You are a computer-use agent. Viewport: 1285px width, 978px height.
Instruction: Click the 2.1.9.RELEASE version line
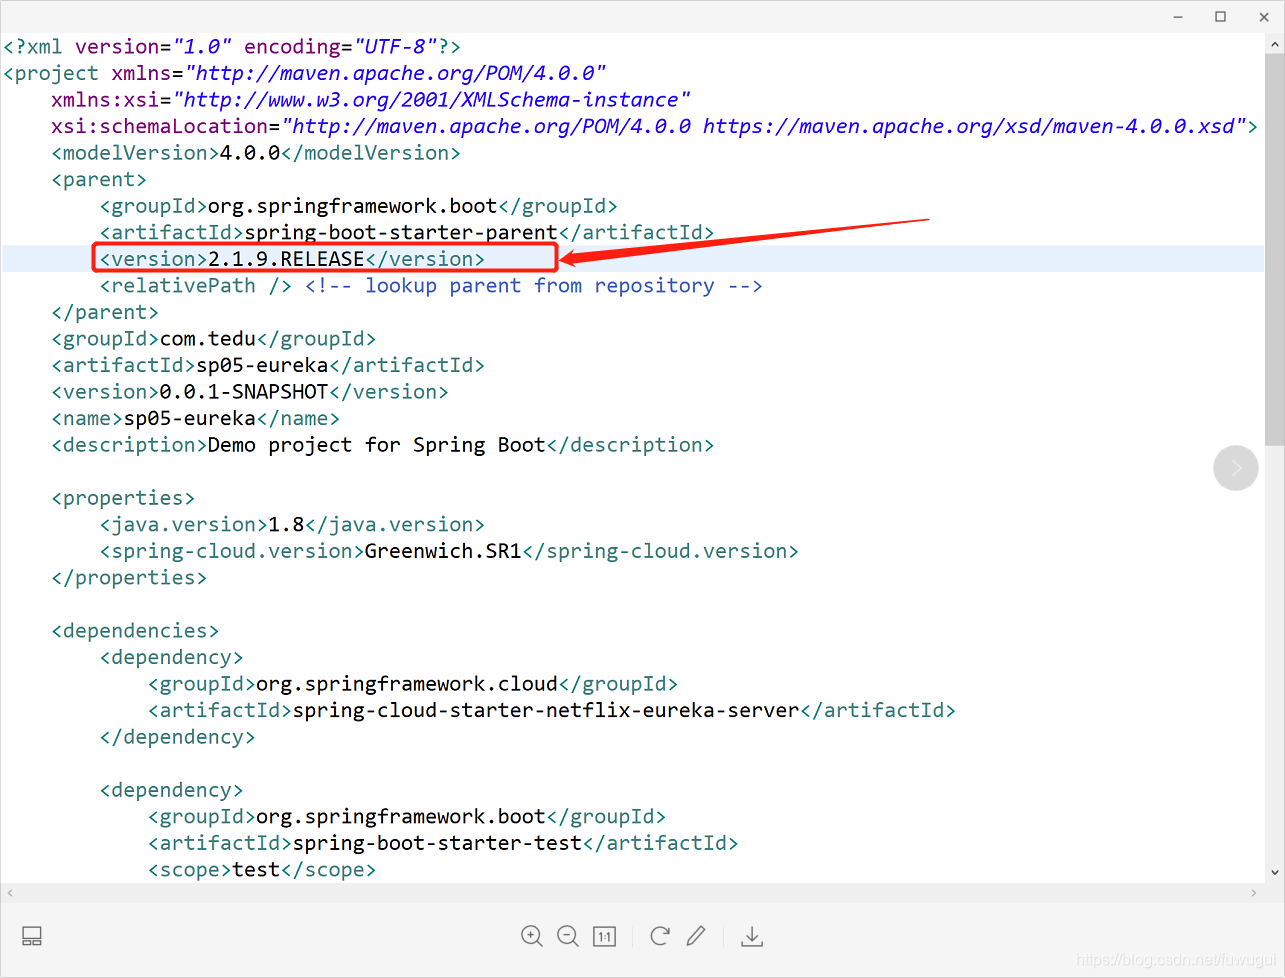pyautogui.click(x=292, y=259)
